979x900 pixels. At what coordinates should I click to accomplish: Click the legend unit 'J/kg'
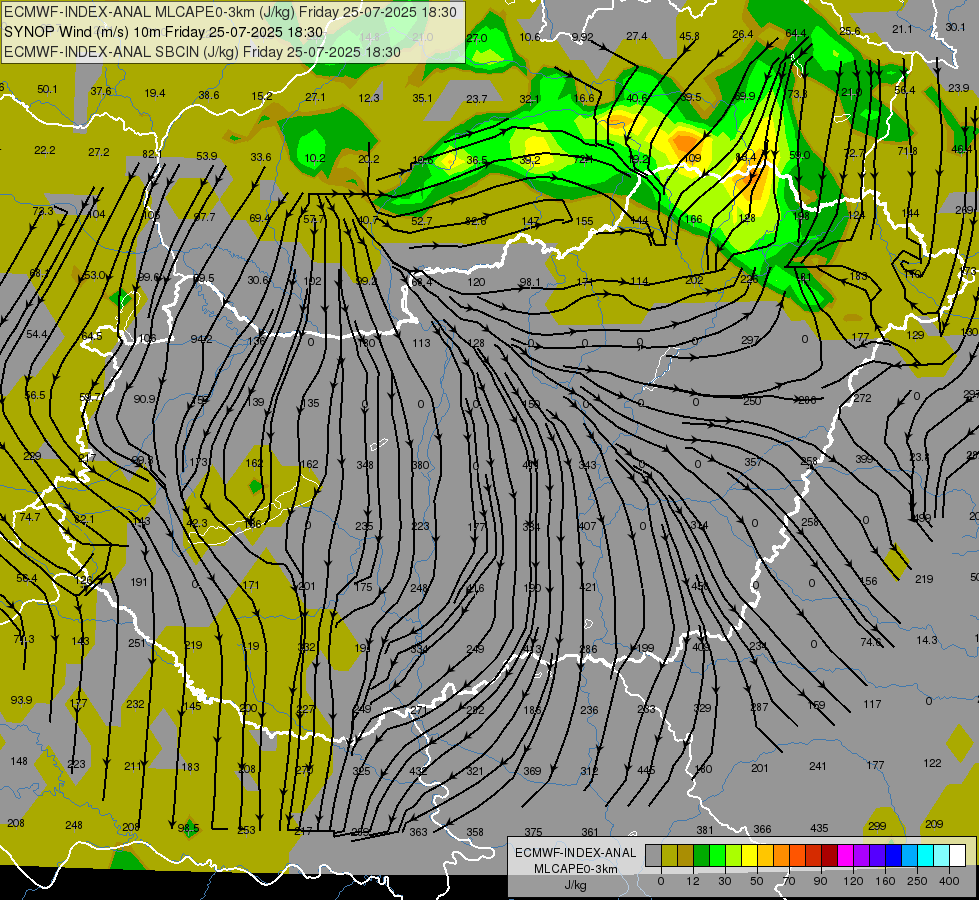[x=575, y=885]
